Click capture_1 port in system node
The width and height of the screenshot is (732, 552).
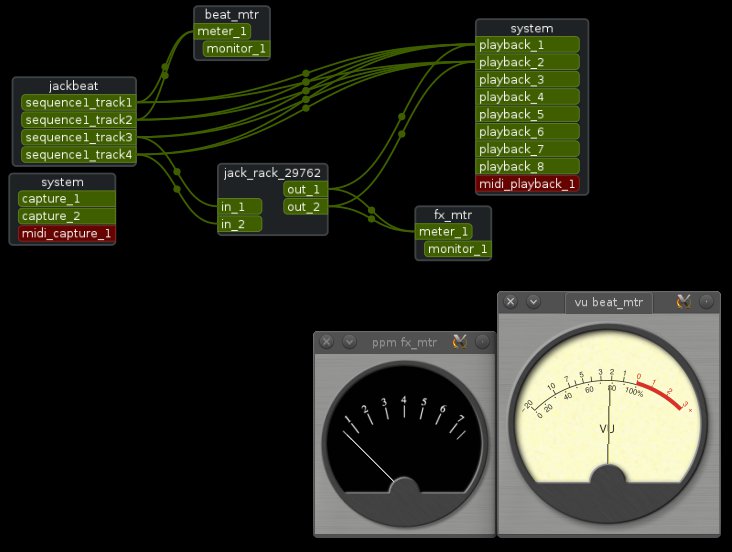point(66,199)
